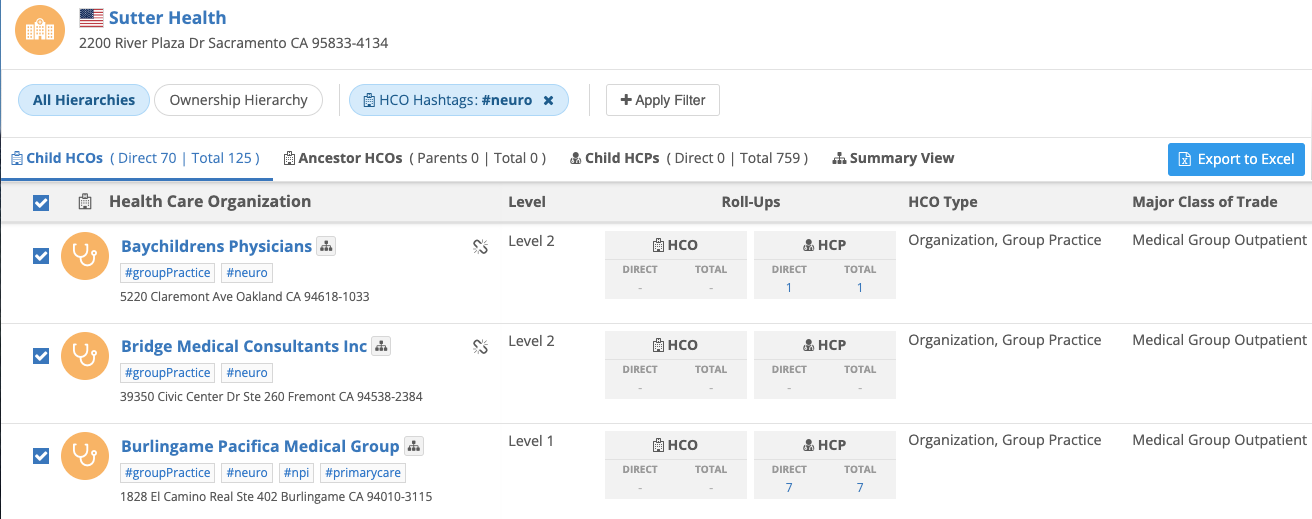Click the #neuro tag under Burlingame Pacifica
Viewport: 1312px width, 519px height.
[247, 473]
